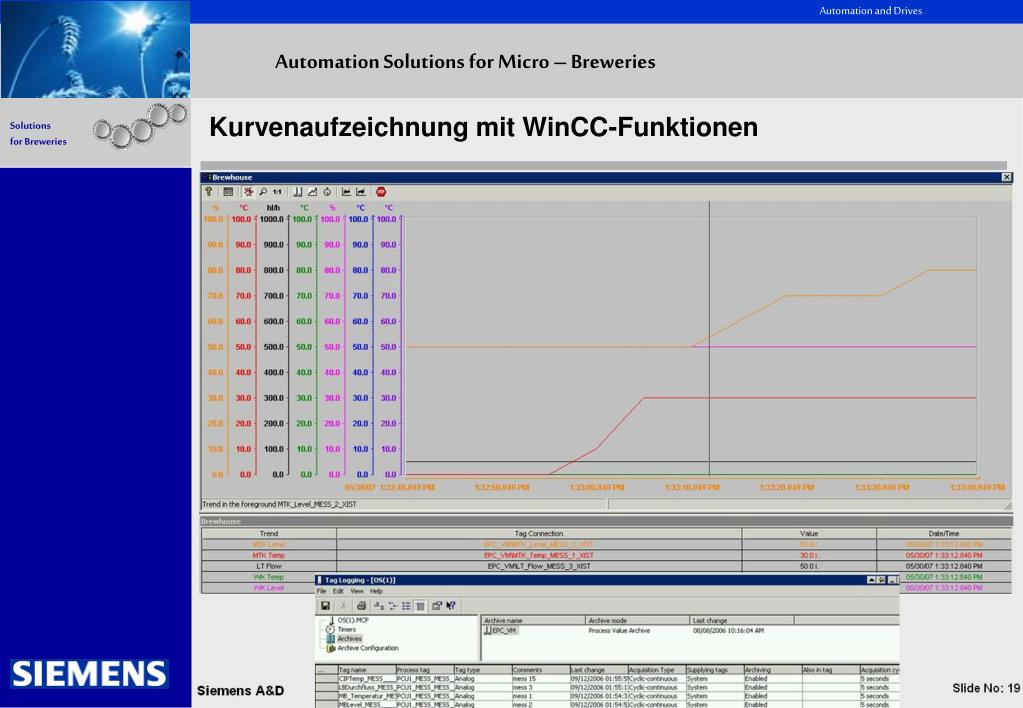1023x708 pixels.
Task: Reset trend view to 1:1 size
Action: click(x=277, y=192)
